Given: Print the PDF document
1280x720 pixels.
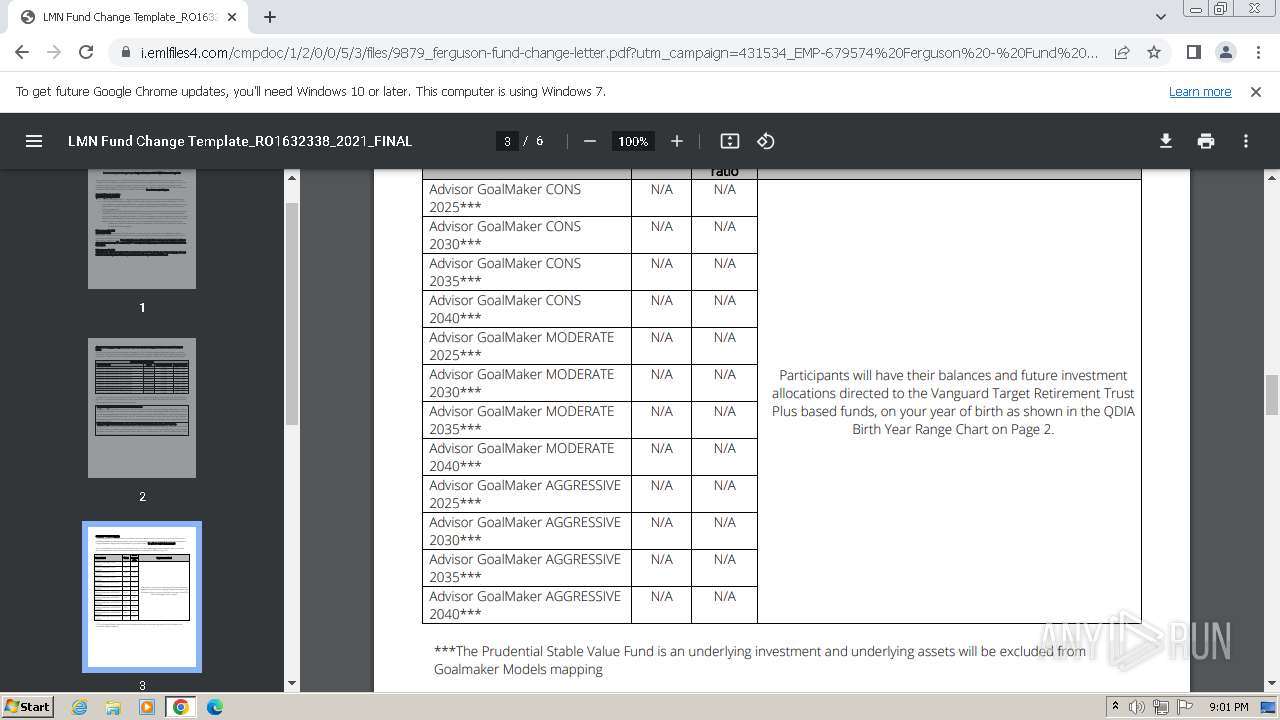Looking at the screenshot, I should pyautogui.click(x=1206, y=141).
